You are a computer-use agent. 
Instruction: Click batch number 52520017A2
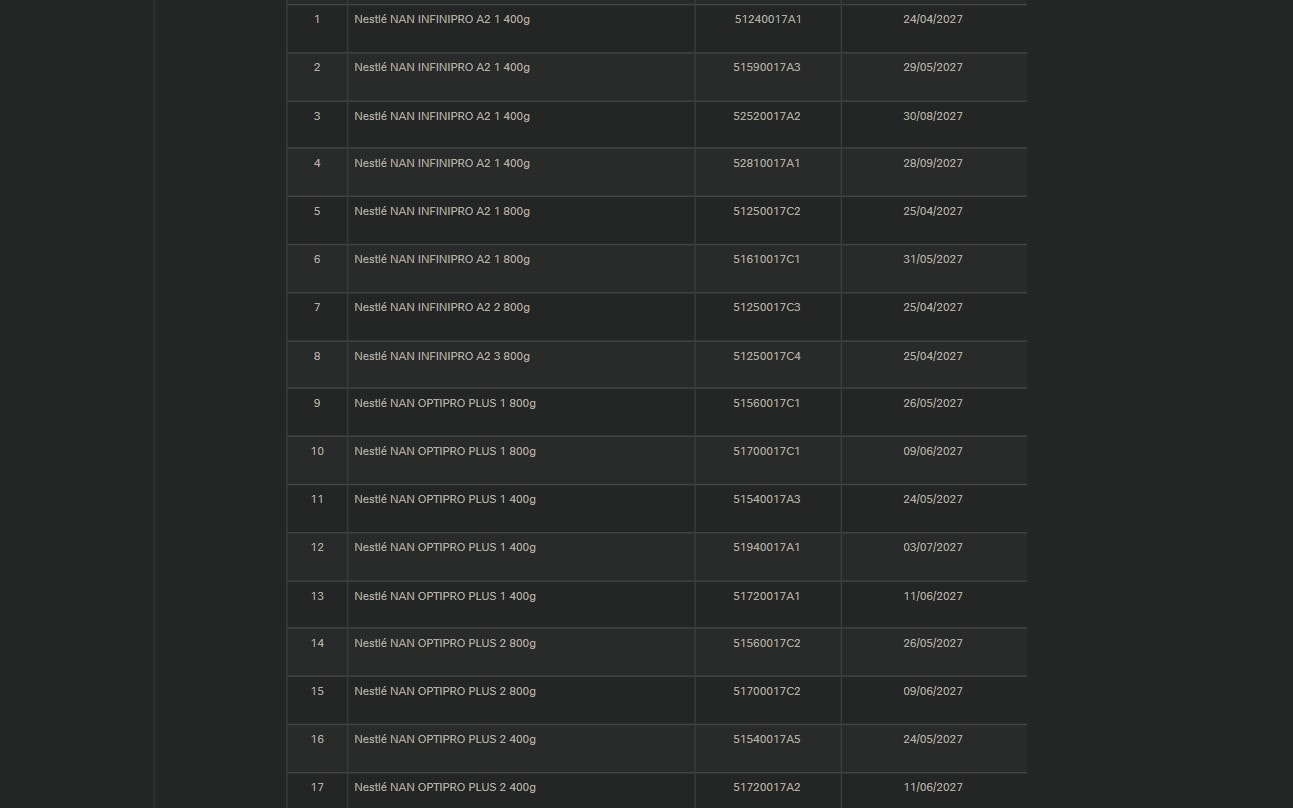(x=766, y=116)
